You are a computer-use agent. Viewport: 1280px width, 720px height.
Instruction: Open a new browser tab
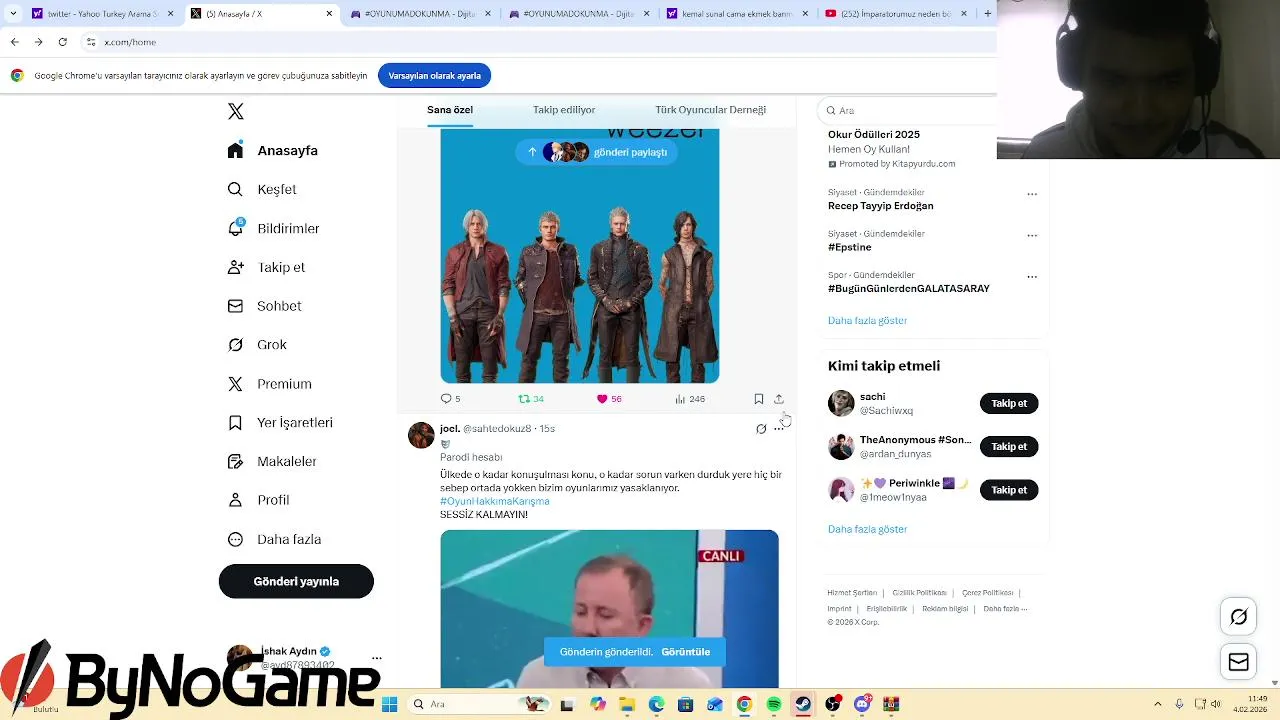click(988, 14)
